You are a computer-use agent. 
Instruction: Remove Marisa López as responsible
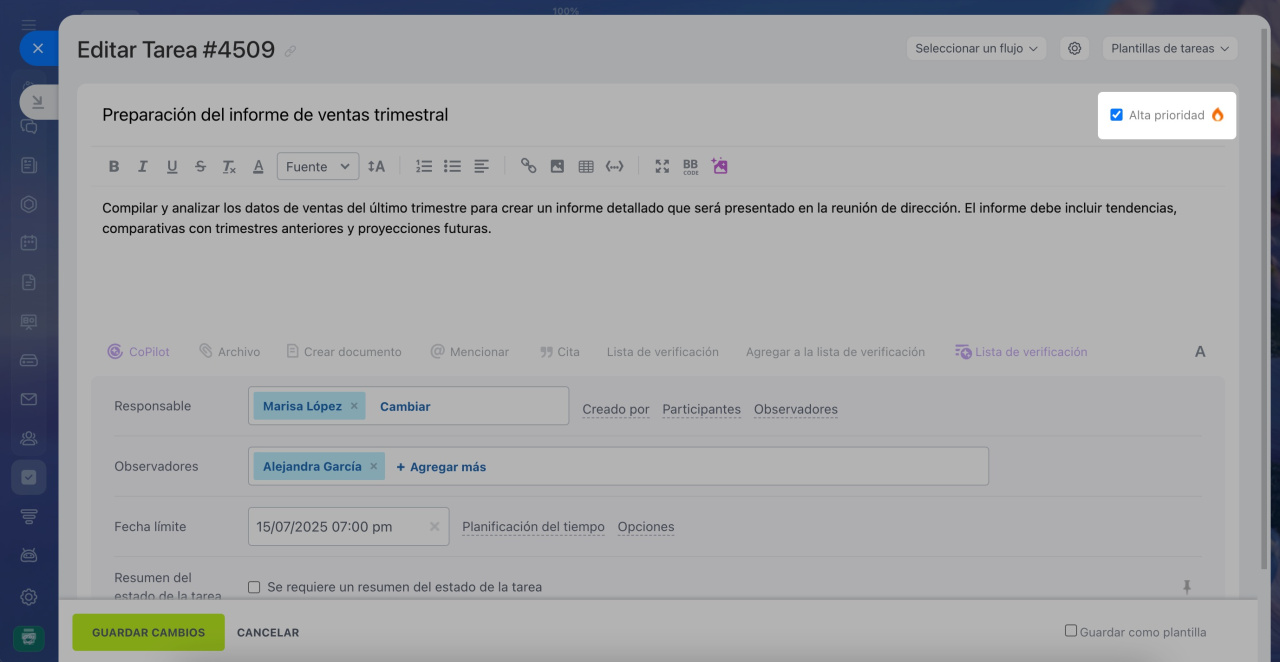point(354,406)
